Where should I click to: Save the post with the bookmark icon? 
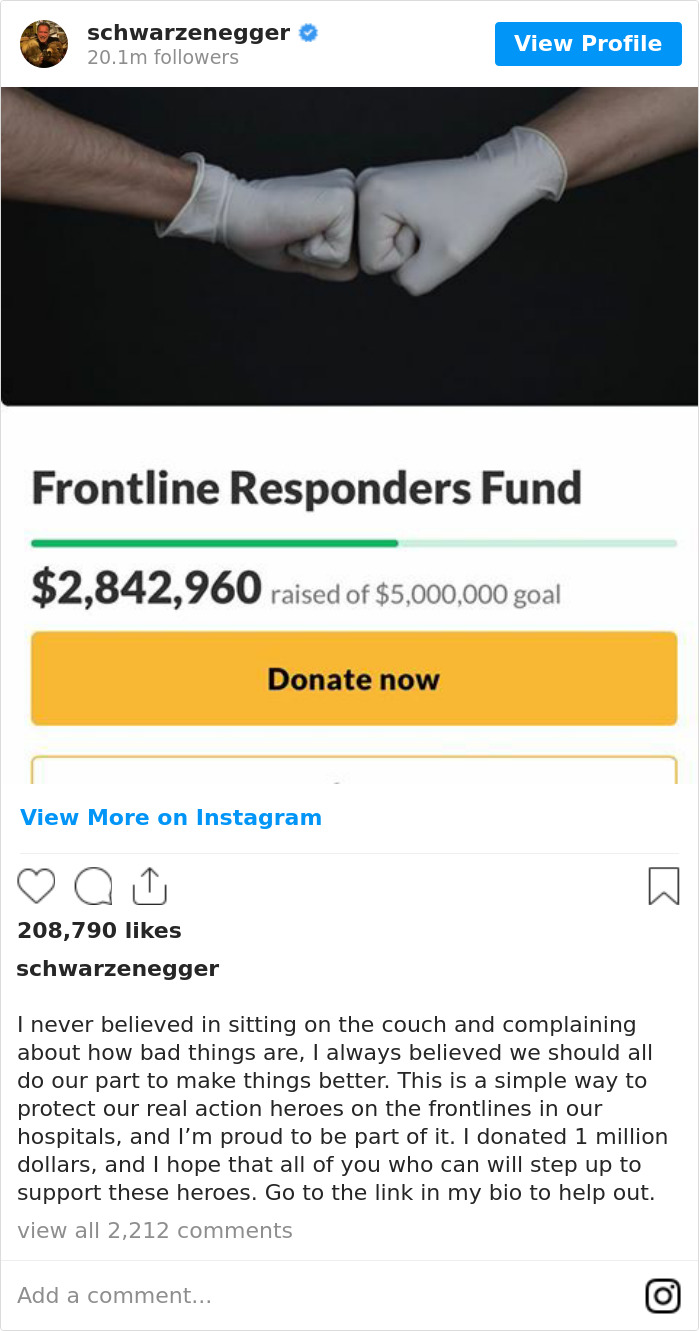click(x=663, y=886)
